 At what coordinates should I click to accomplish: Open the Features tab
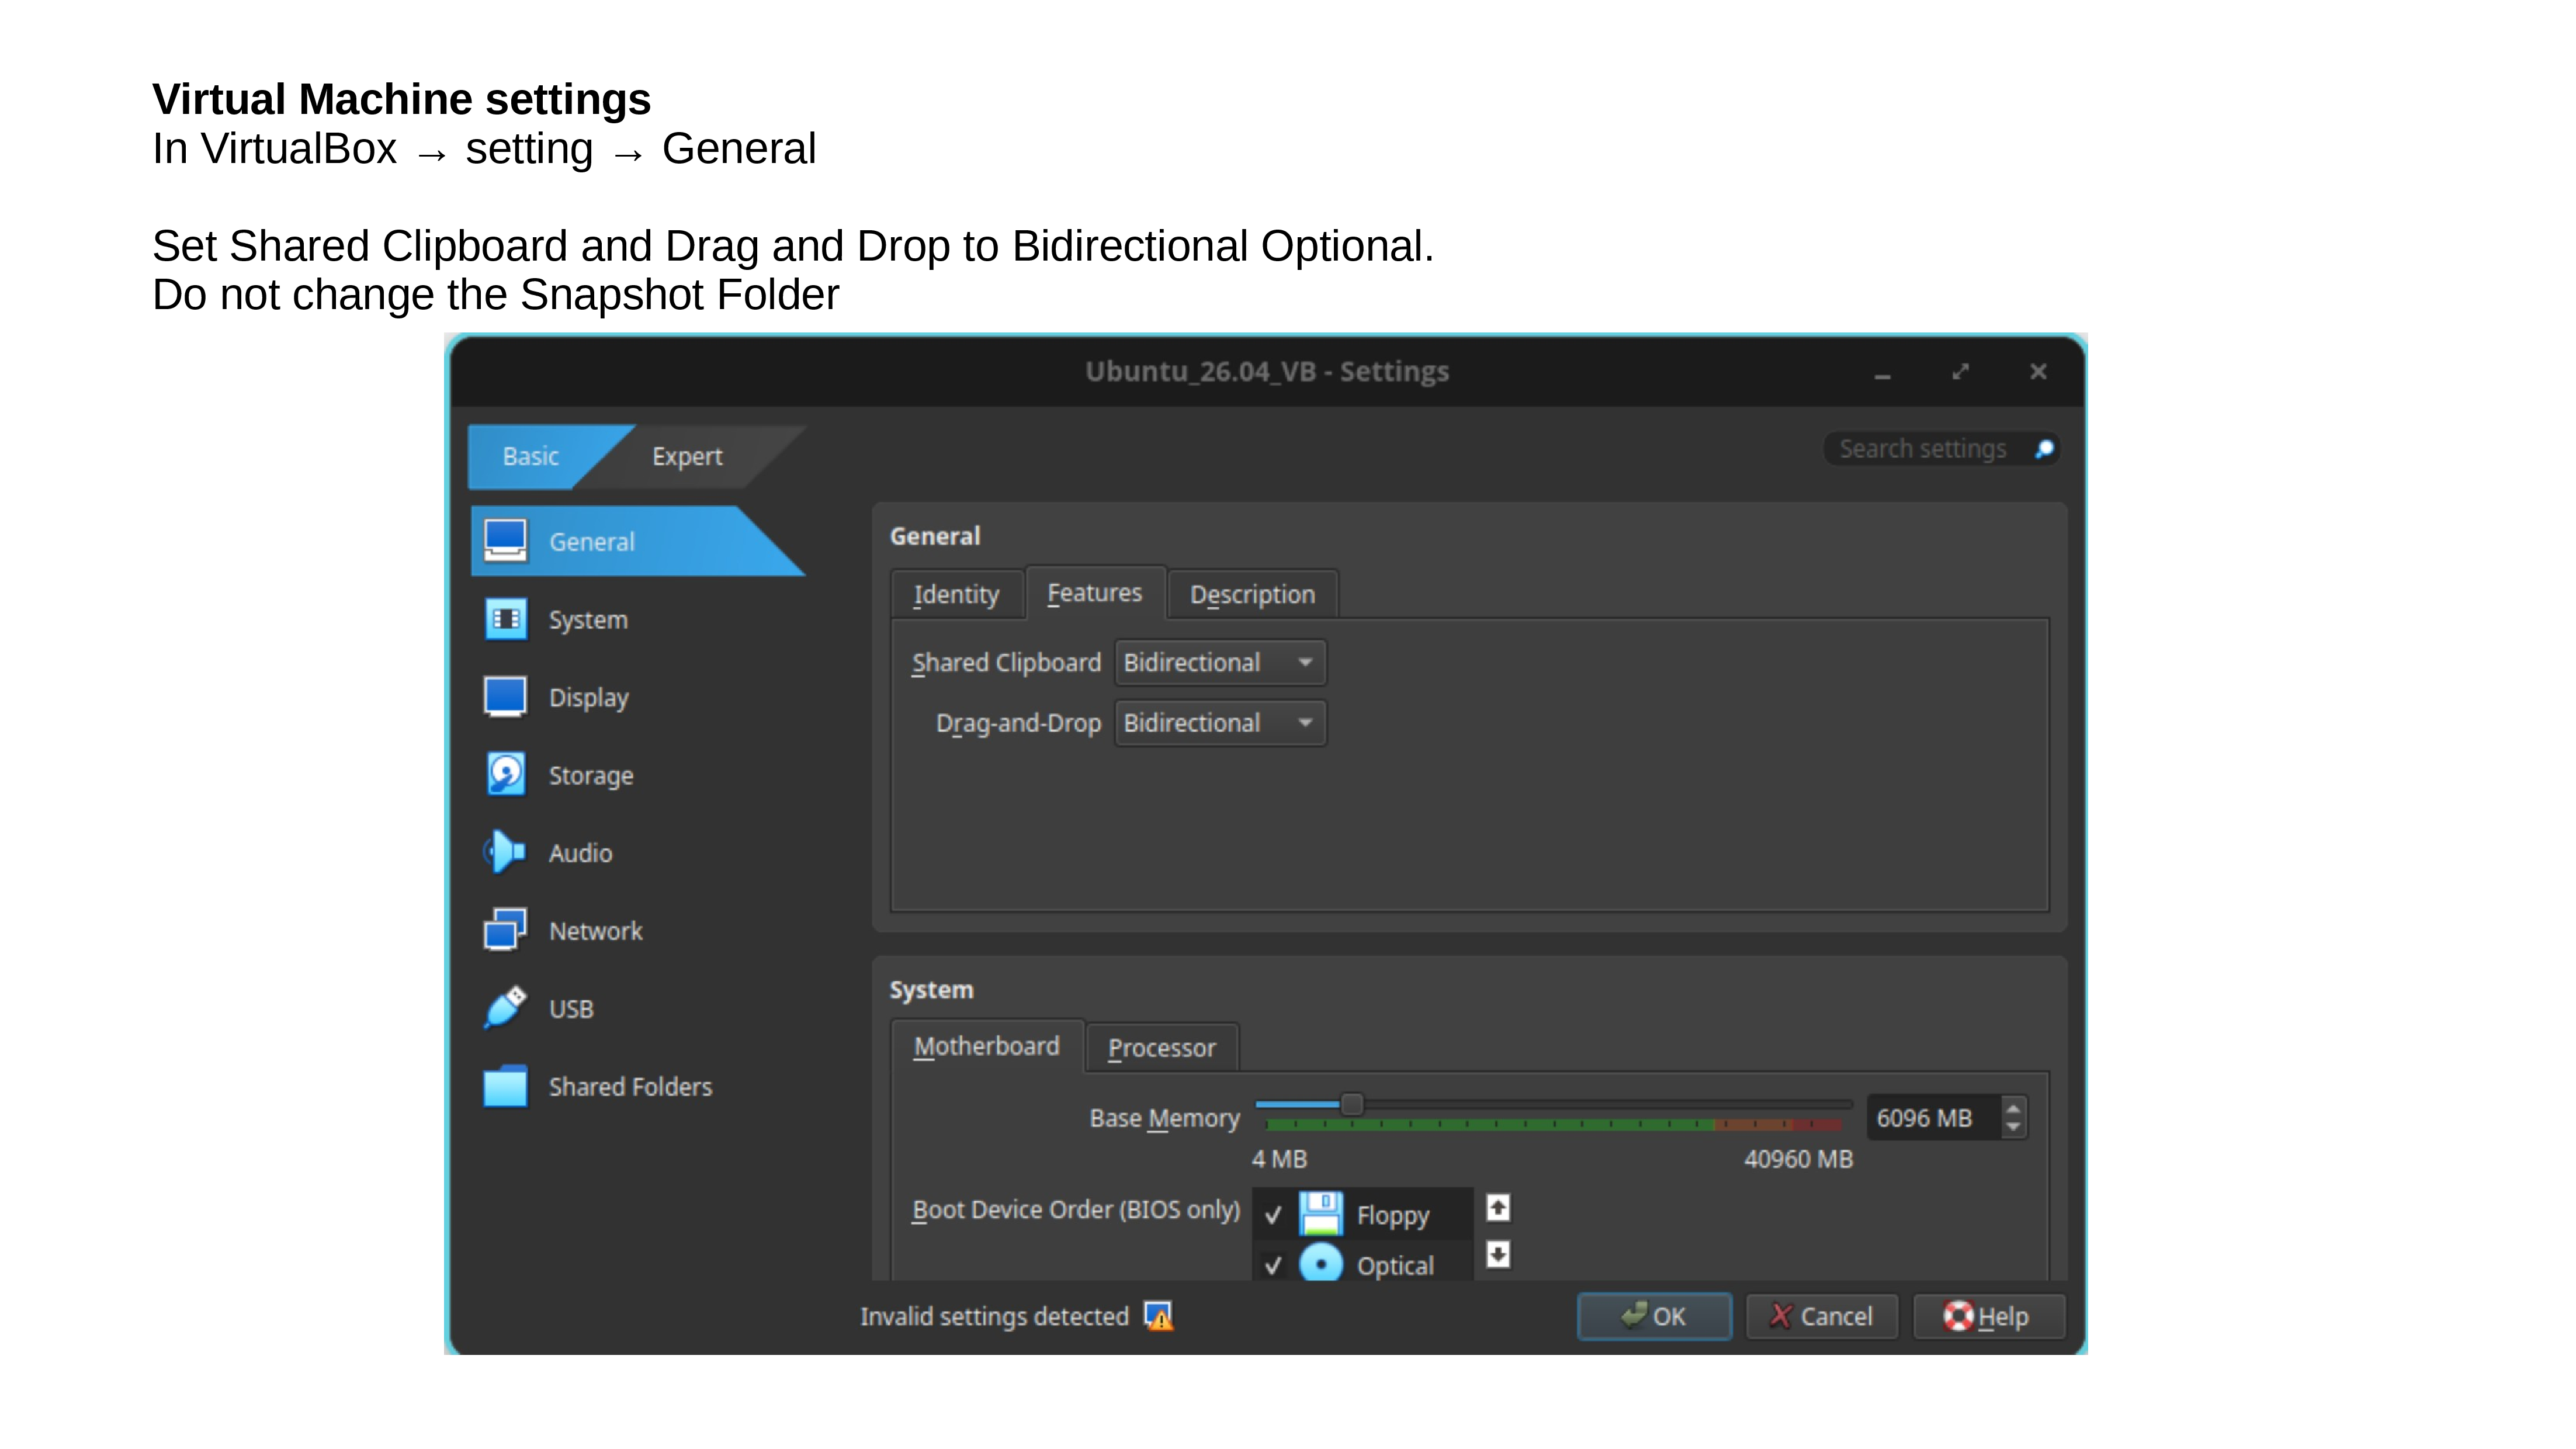pyautogui.click(x=1095, y=593)
